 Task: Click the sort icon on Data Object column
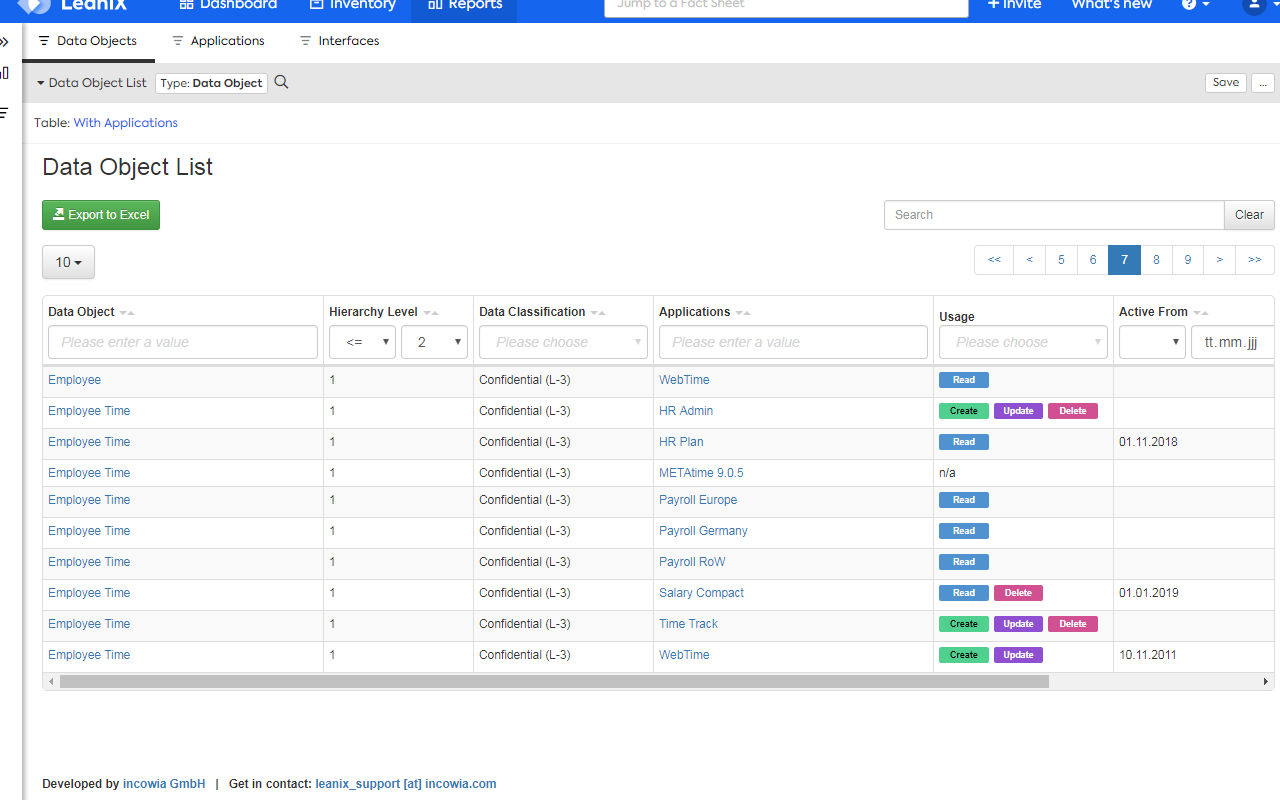(127, 313)
